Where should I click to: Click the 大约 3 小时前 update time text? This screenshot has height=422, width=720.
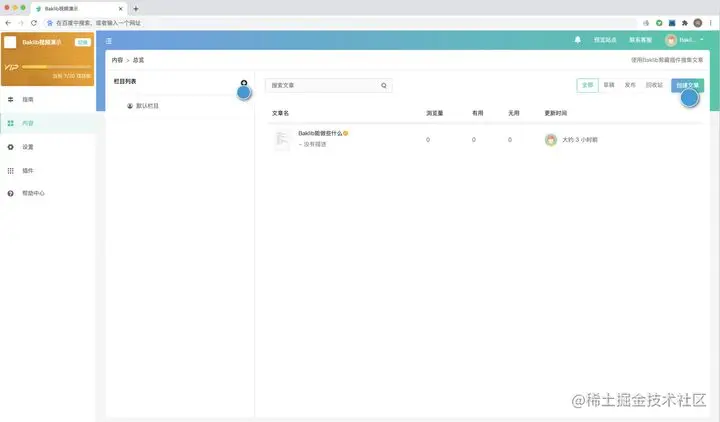(x=580, y=140)
